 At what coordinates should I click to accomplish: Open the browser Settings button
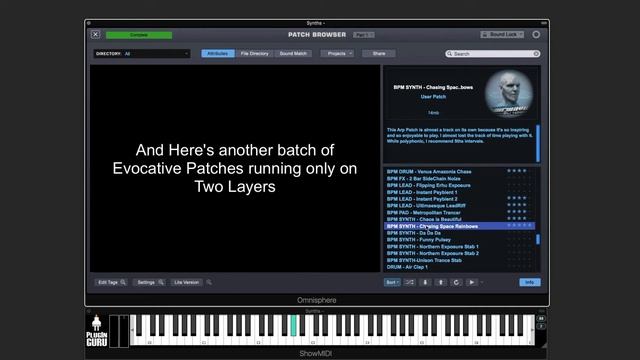[x=149, y=282]
